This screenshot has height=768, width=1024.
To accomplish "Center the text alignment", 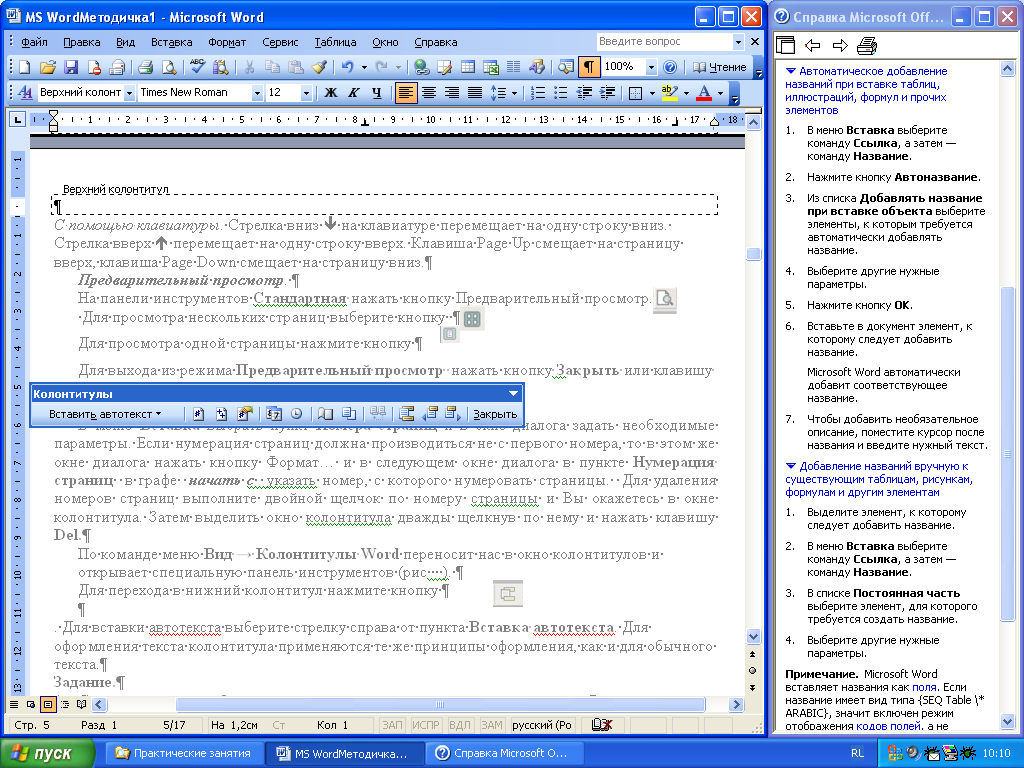I will [x=429, y=93].
